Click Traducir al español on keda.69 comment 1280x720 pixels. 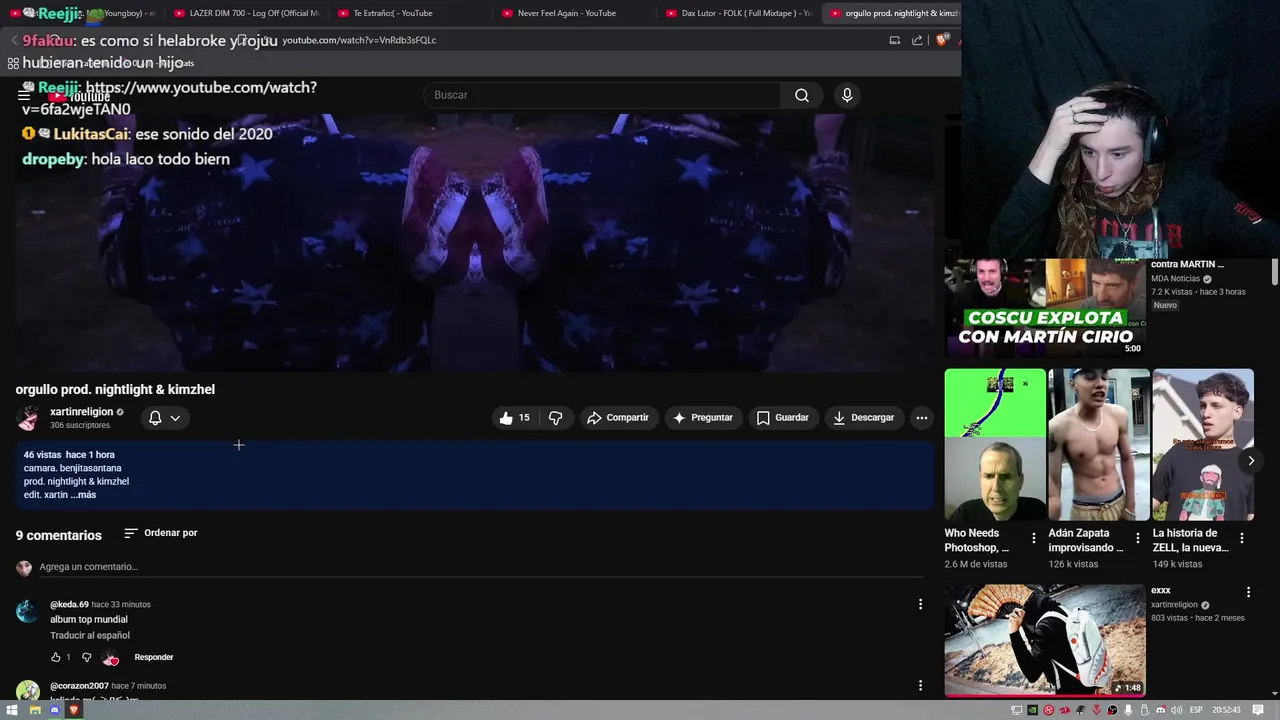coord(90,636)
